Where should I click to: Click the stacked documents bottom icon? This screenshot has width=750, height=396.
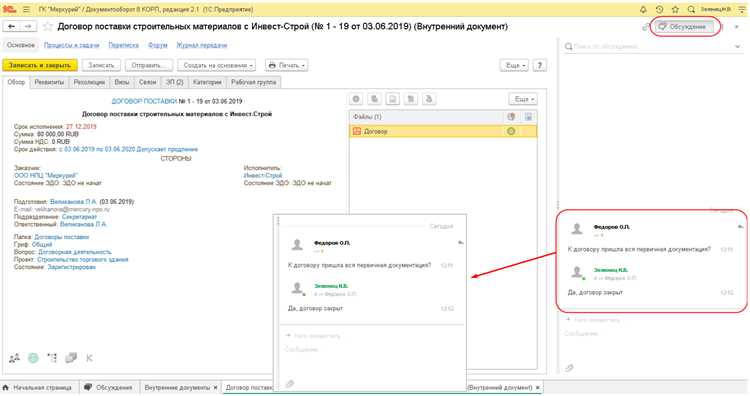pyautogui.click(x=71, y=358)
